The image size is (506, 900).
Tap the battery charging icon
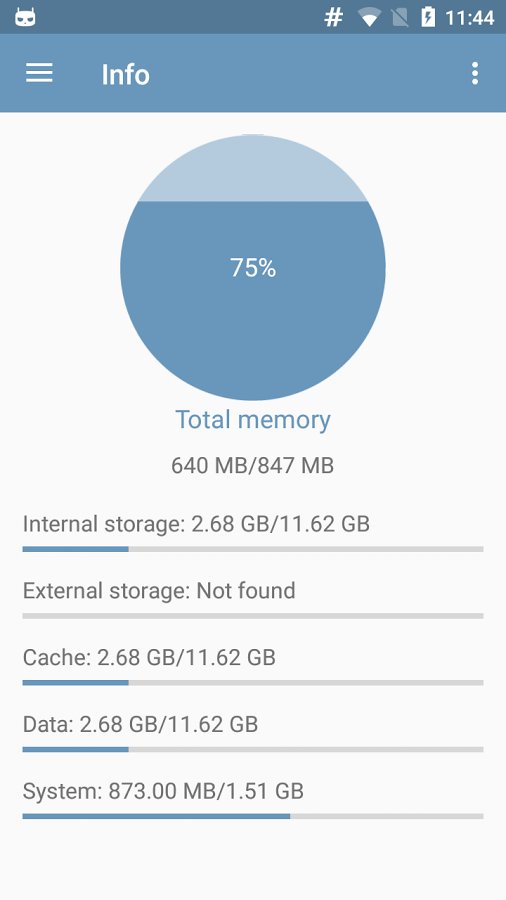pyautogui.click(x=428, y=18)
